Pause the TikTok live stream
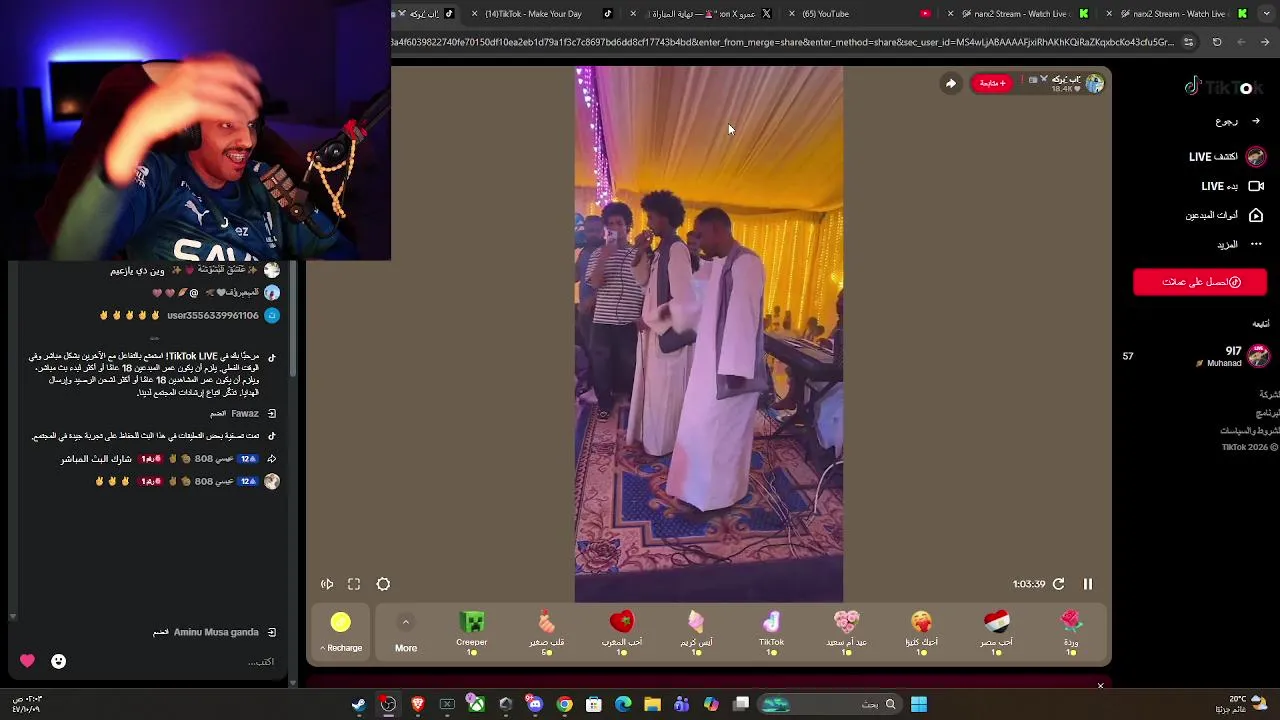Viewport: 1280px width, 720px height. [x=1088, y=584]
